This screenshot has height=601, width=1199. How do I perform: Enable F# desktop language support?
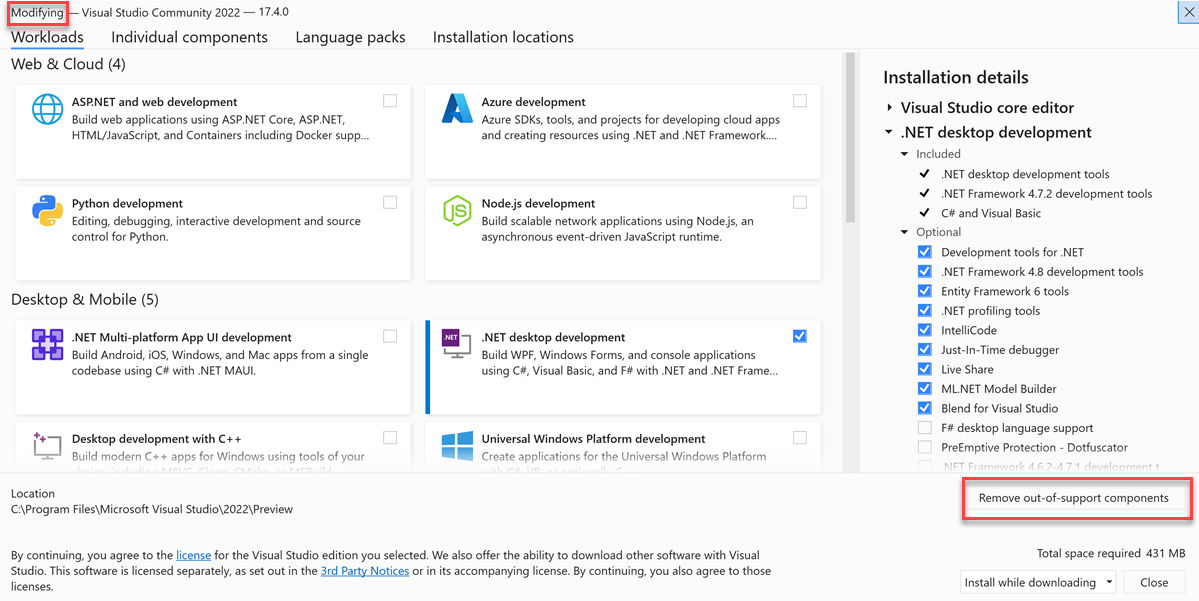(924, 428)
